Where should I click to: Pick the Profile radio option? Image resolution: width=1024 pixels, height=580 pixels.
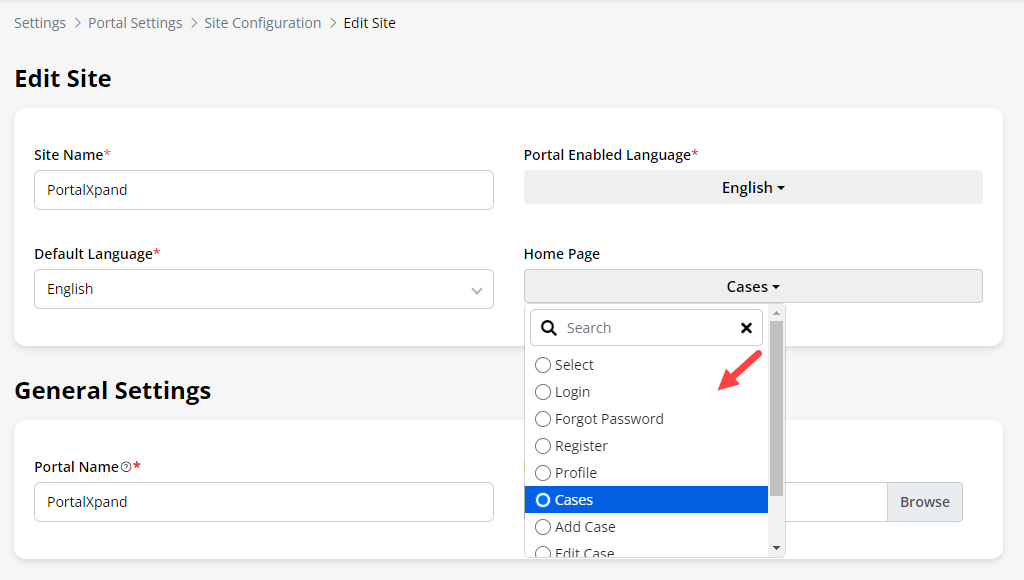pos(543,473)
